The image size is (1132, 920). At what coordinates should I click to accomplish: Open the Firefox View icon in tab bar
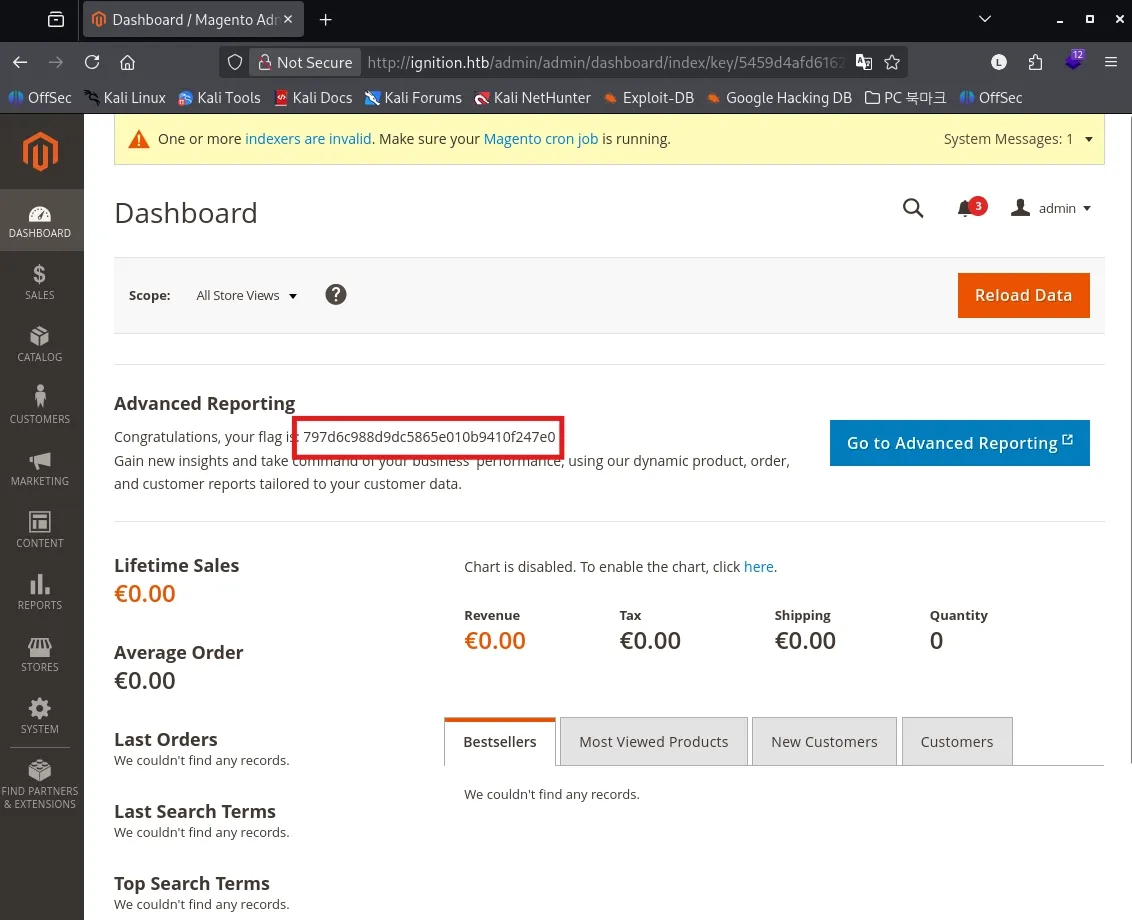pyautogui.click(x=56, y=19)
